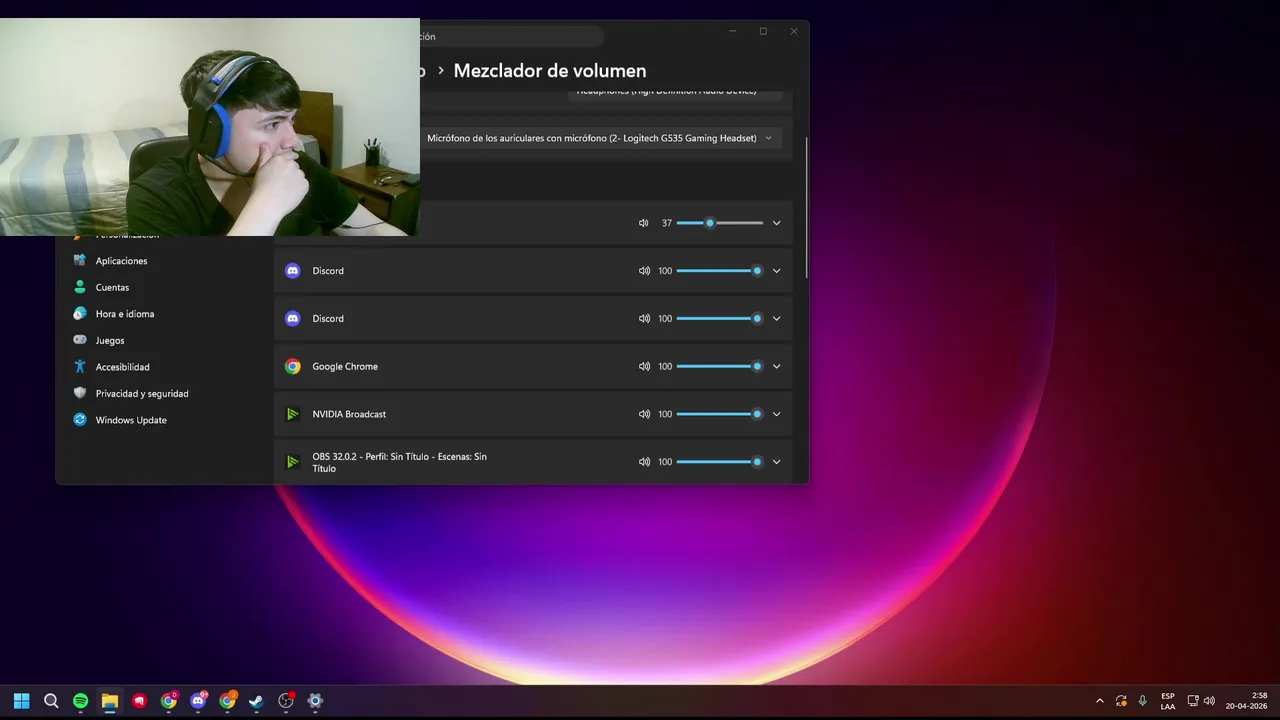The height and width of the screenshot is (720, 1280).
Task: Mute the speaker icon beside volume 37
Action: 644,223
